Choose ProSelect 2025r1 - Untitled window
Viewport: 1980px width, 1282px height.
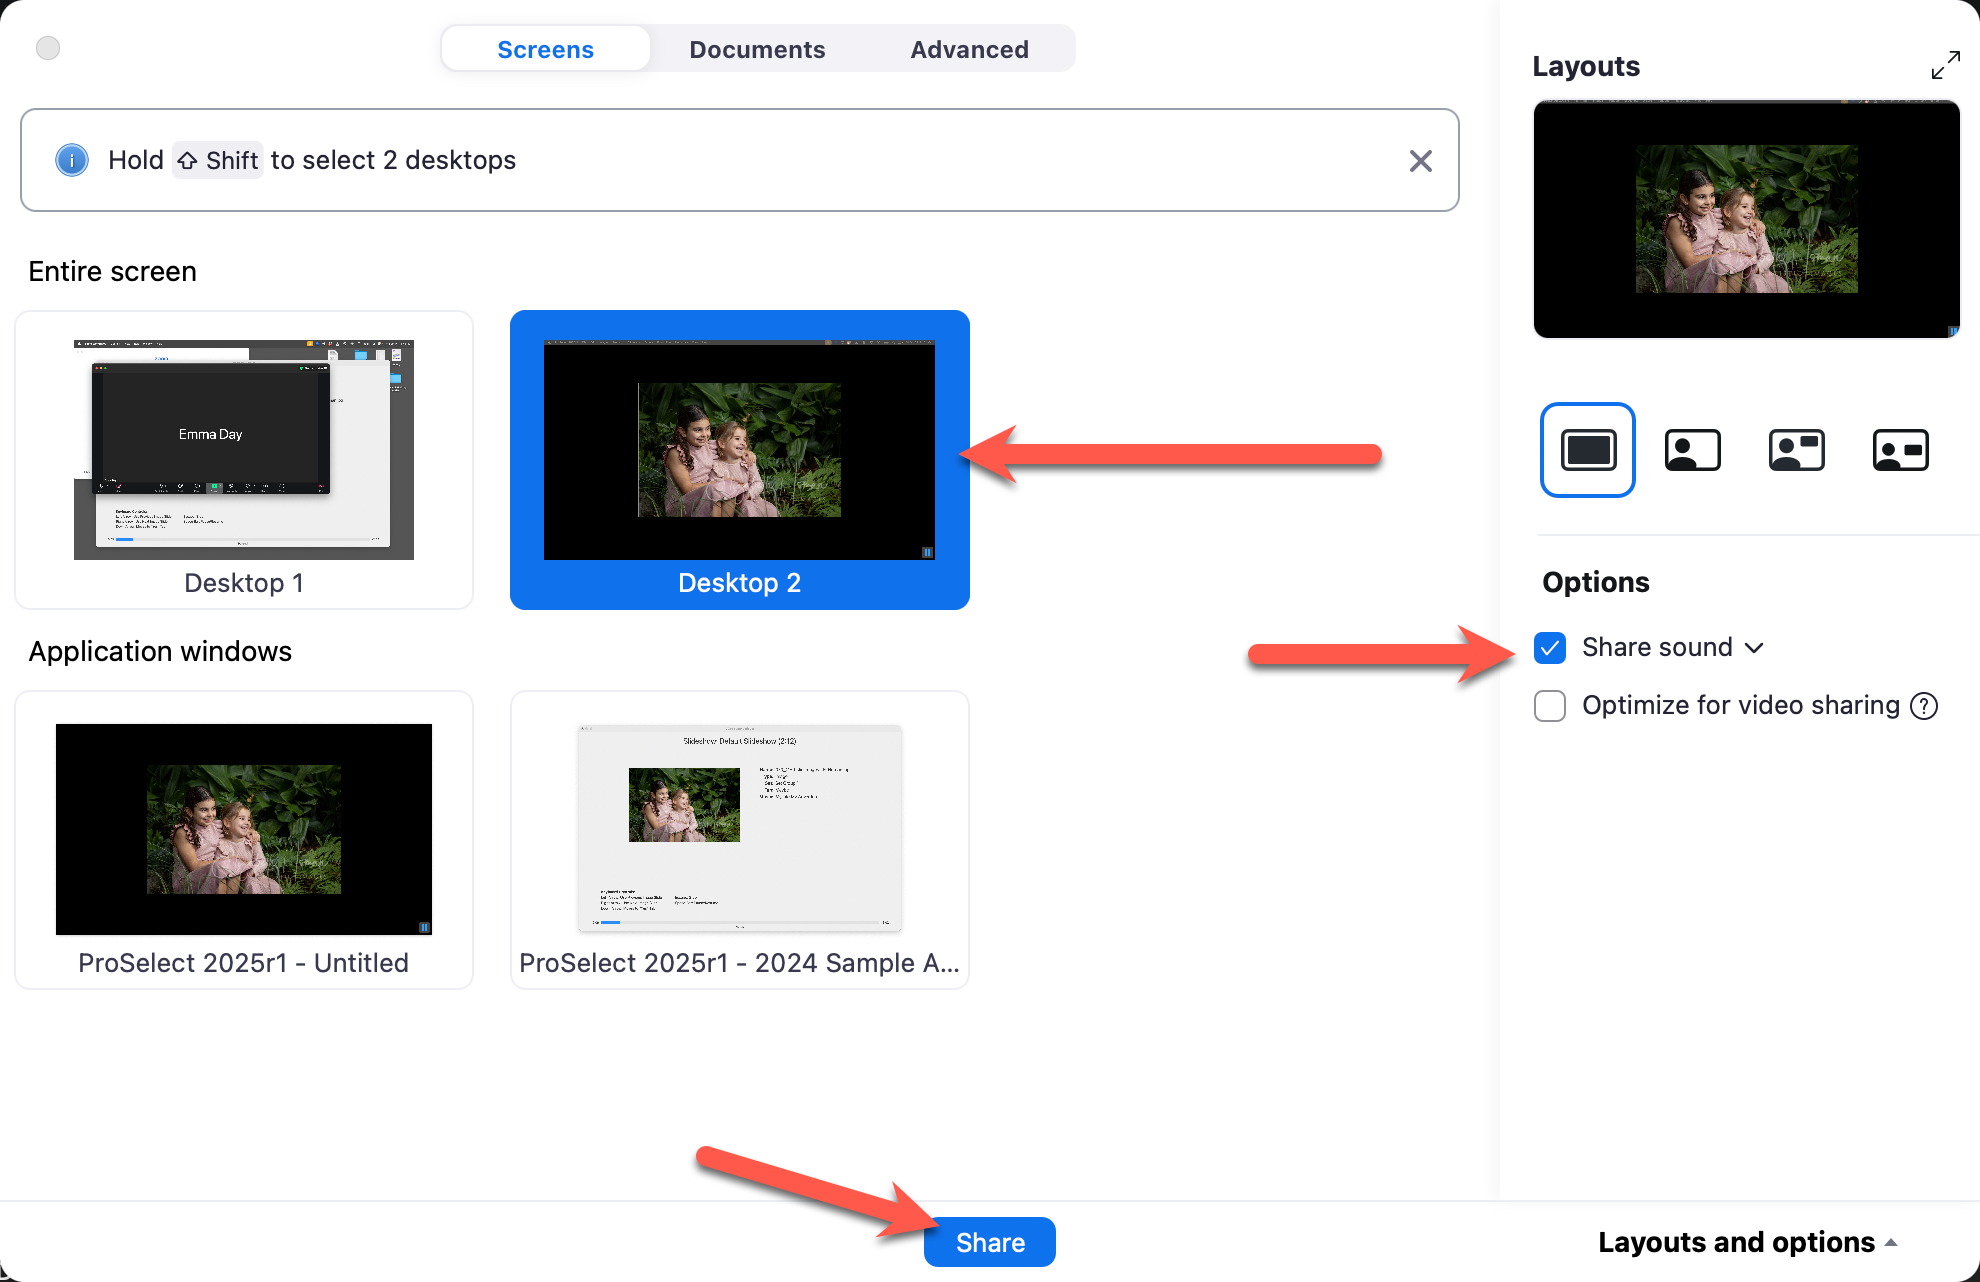point(244,840)
